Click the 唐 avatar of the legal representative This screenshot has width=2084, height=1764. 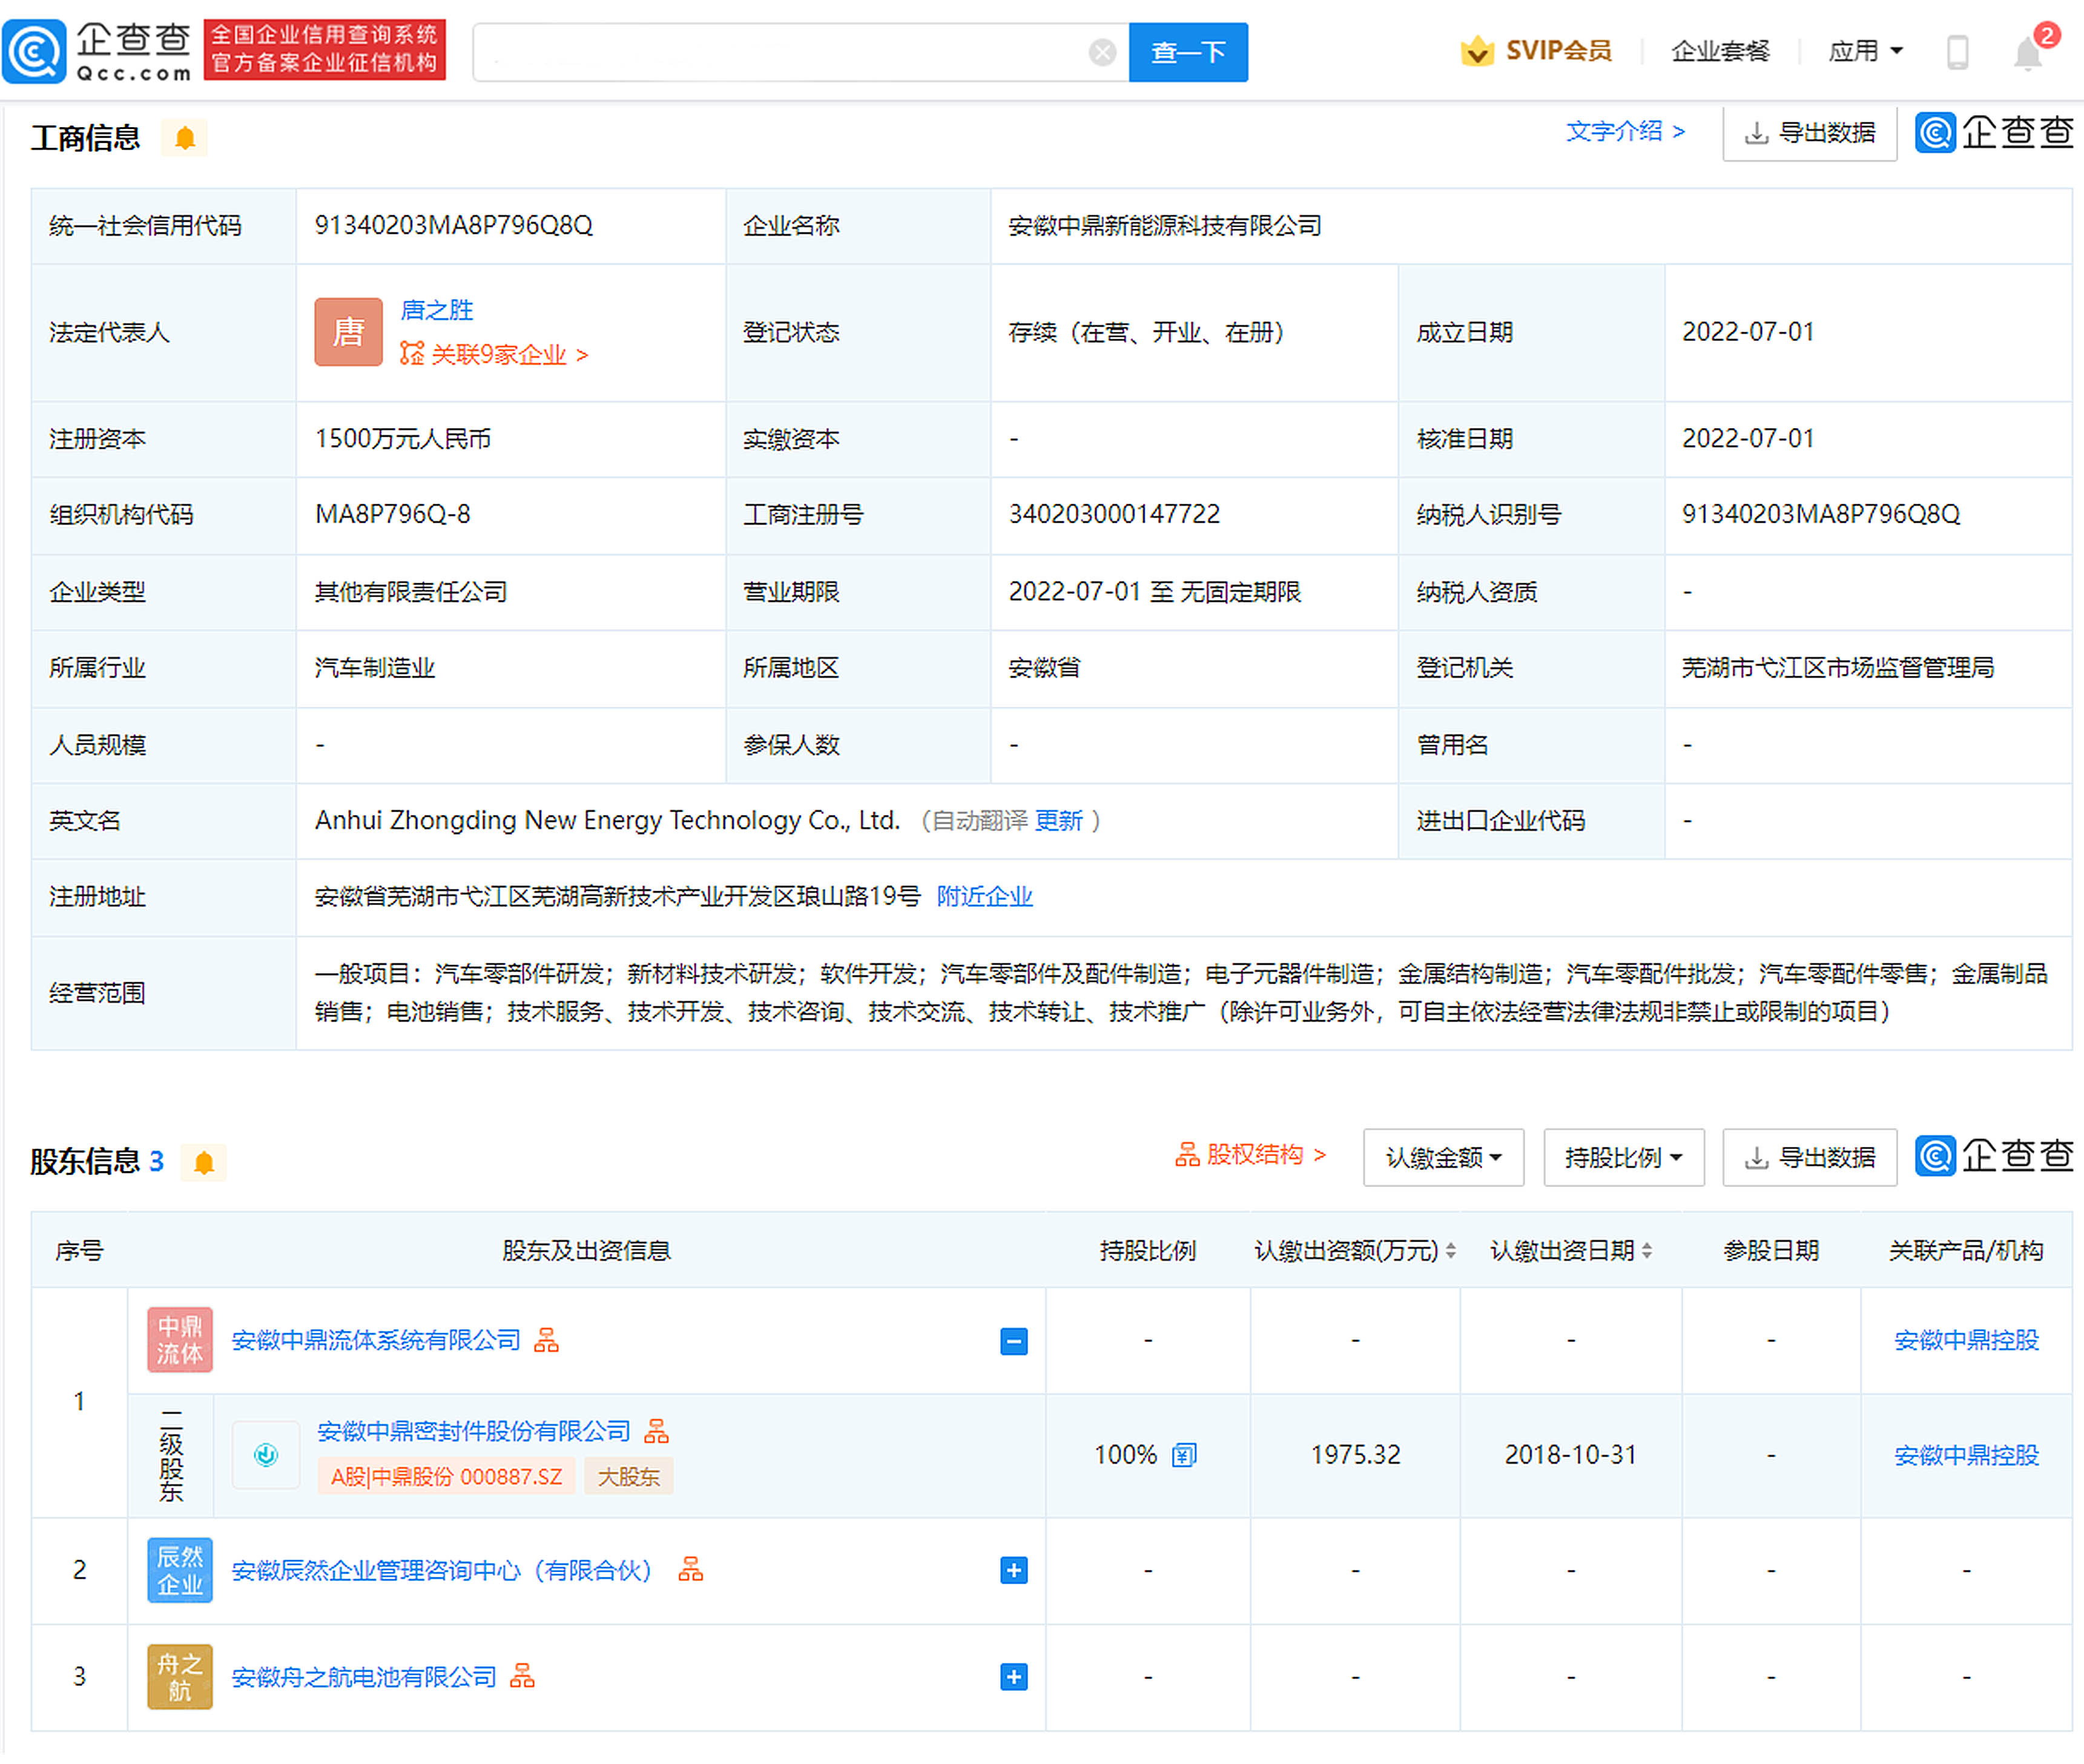(x=348, y=332)
